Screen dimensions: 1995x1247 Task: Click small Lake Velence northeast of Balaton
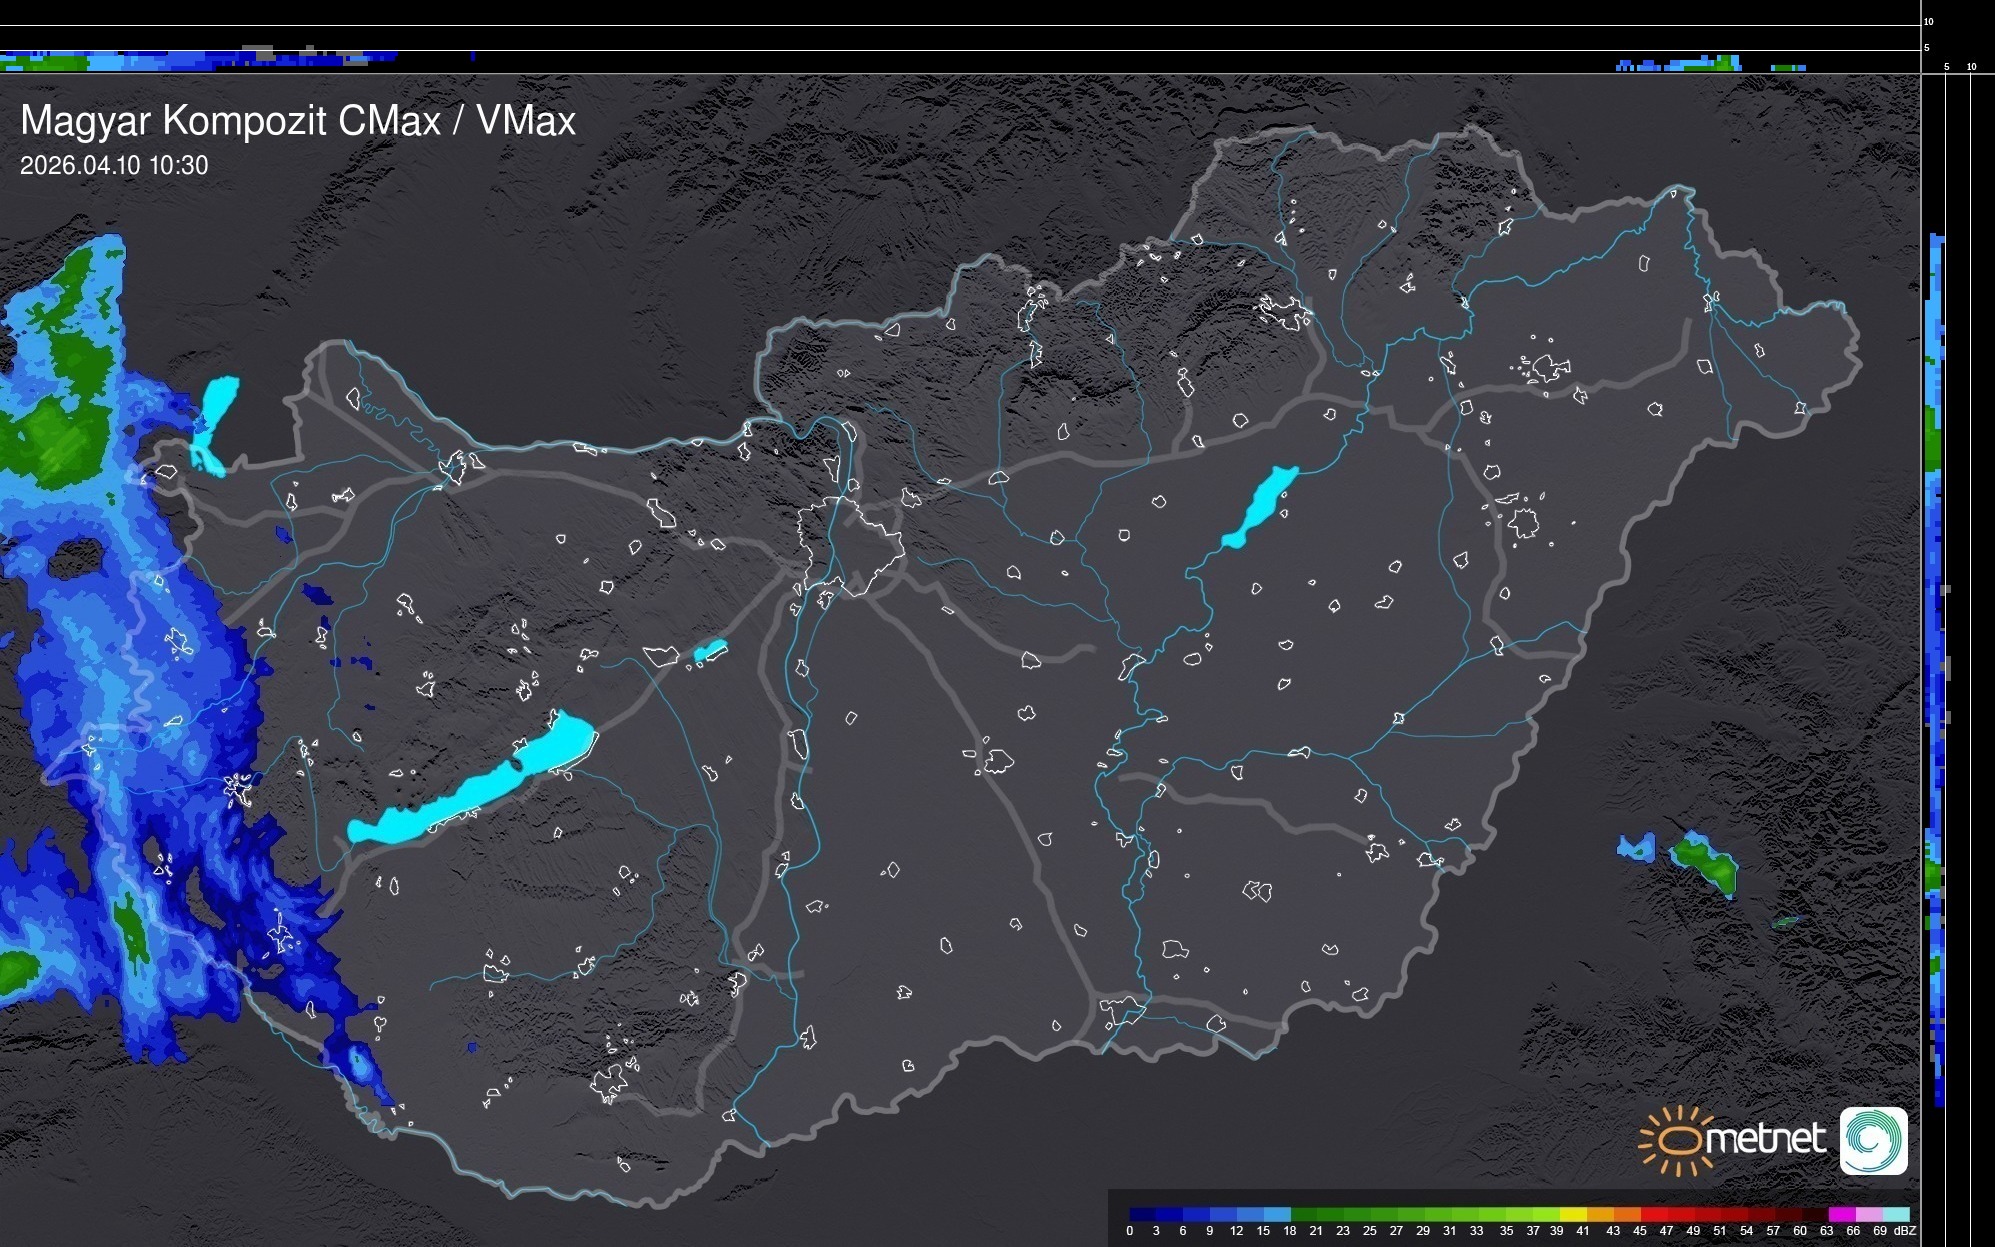tap(710, 651)
